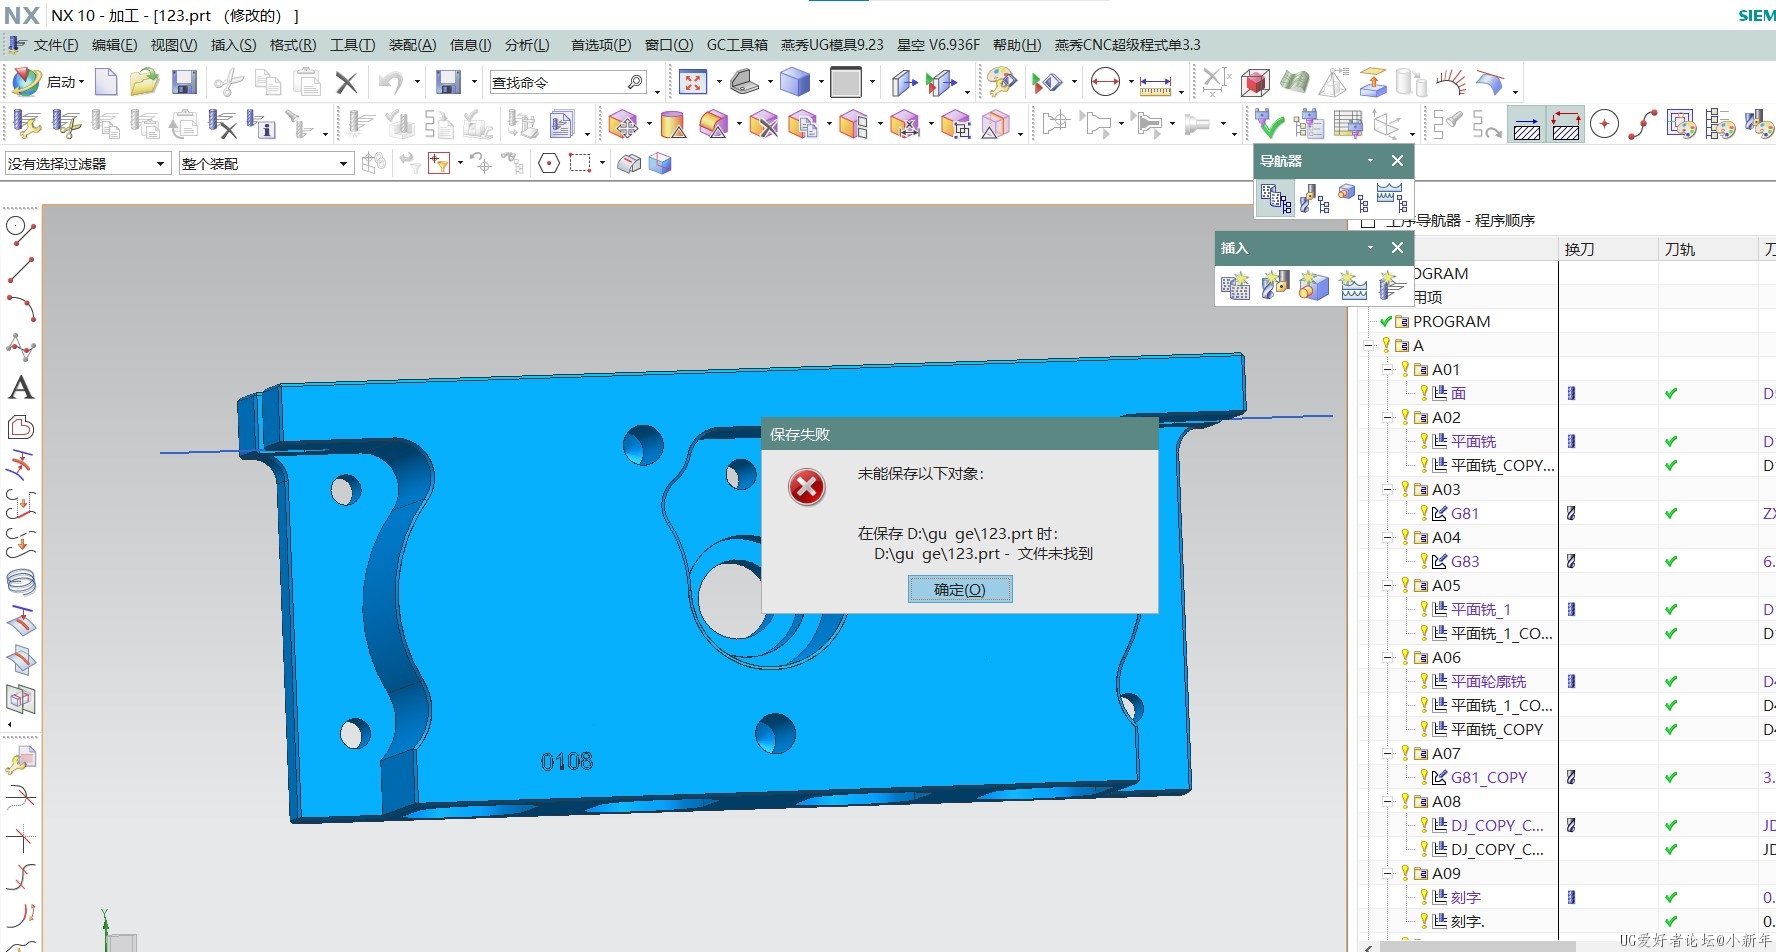Screen dimensions: 1776x952
Task: Click the Cut scissors icon
Action: [229, 82]
